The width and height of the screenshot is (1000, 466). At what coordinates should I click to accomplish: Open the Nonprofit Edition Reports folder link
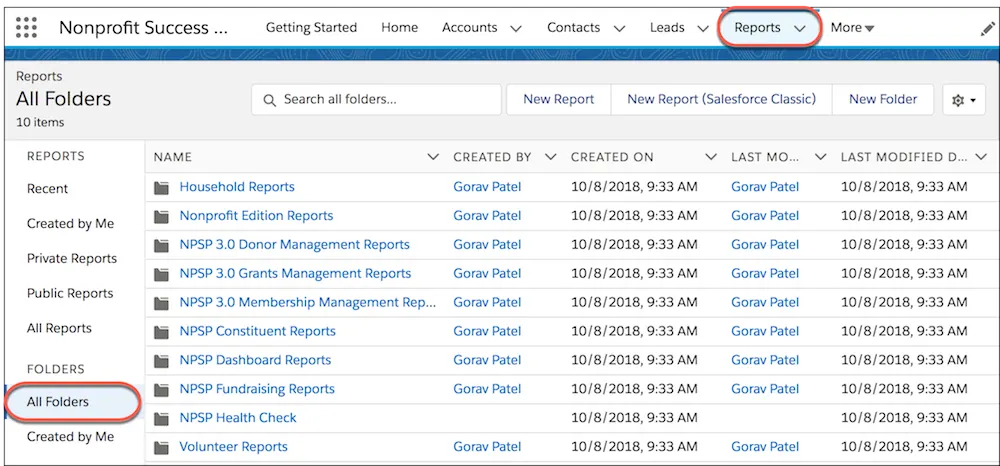tap(256, 216)
